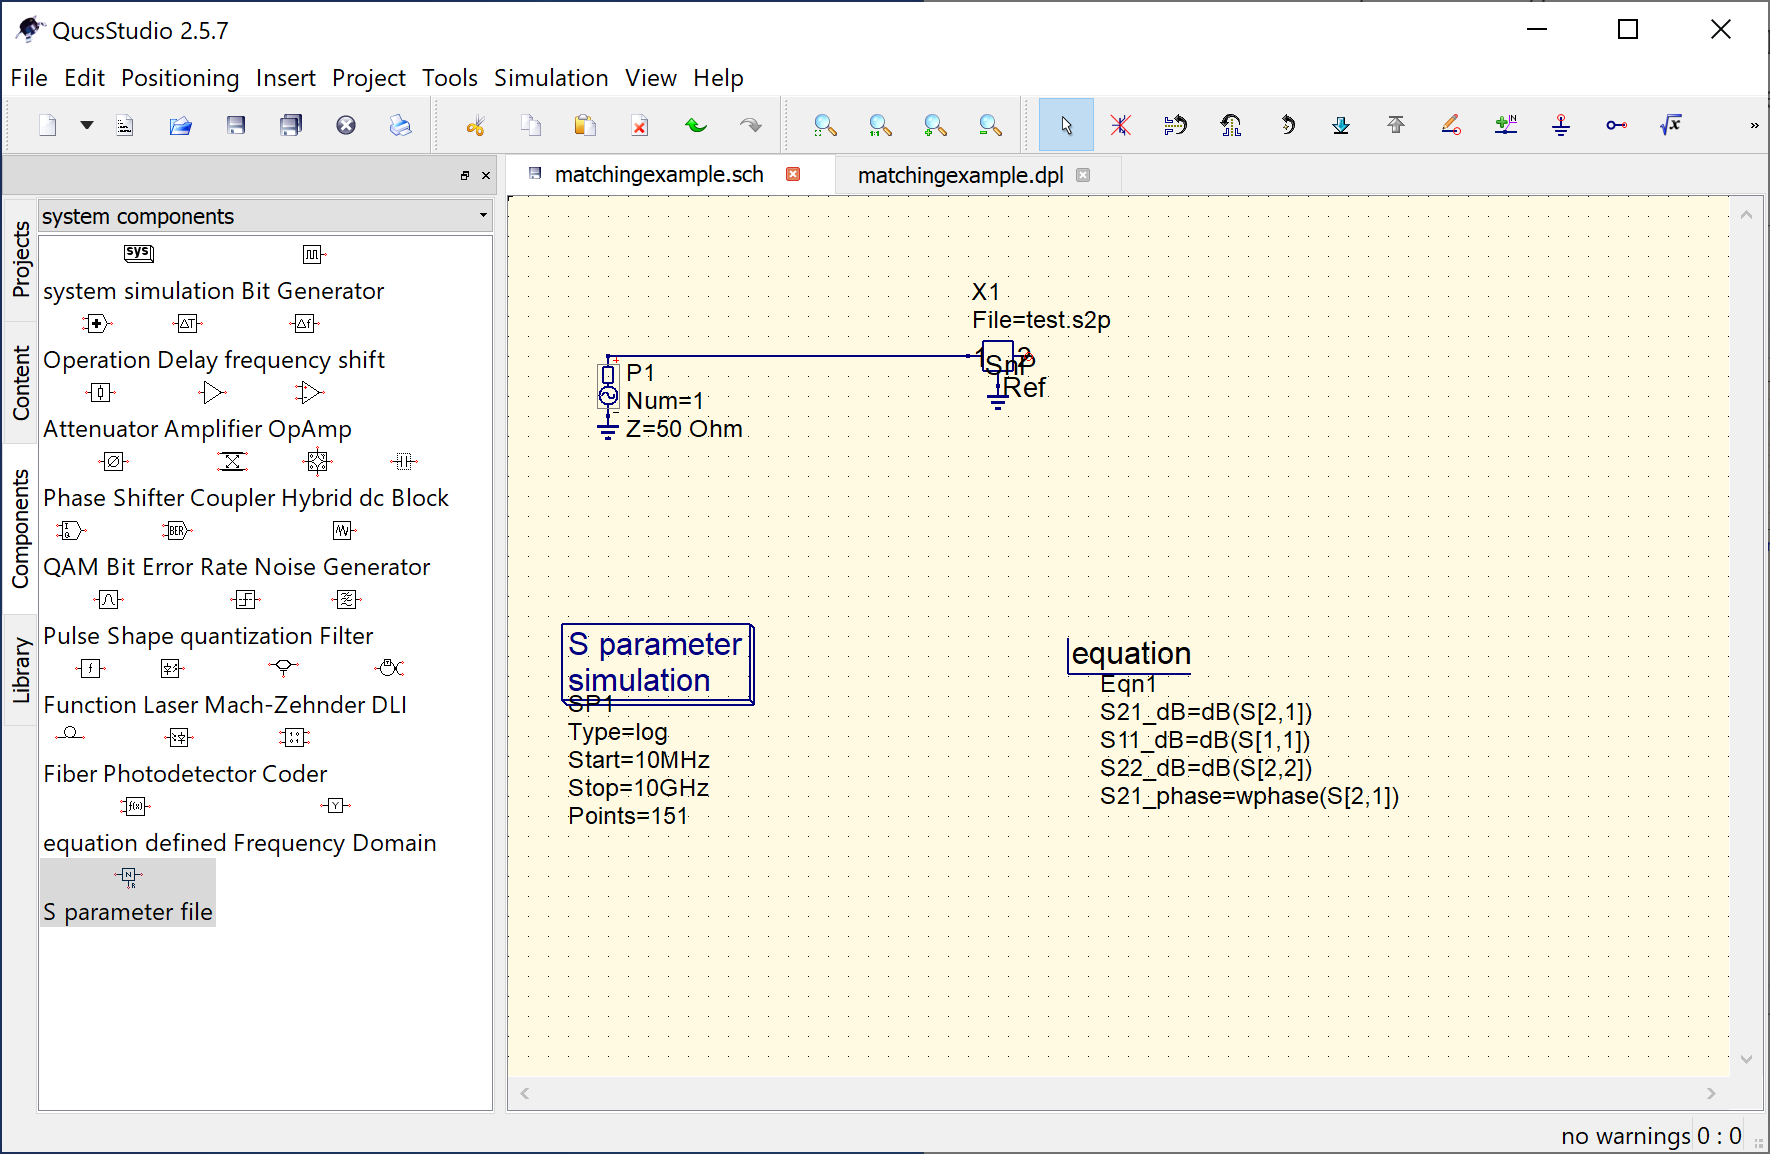Open the Positioning menu

(180, 78)
